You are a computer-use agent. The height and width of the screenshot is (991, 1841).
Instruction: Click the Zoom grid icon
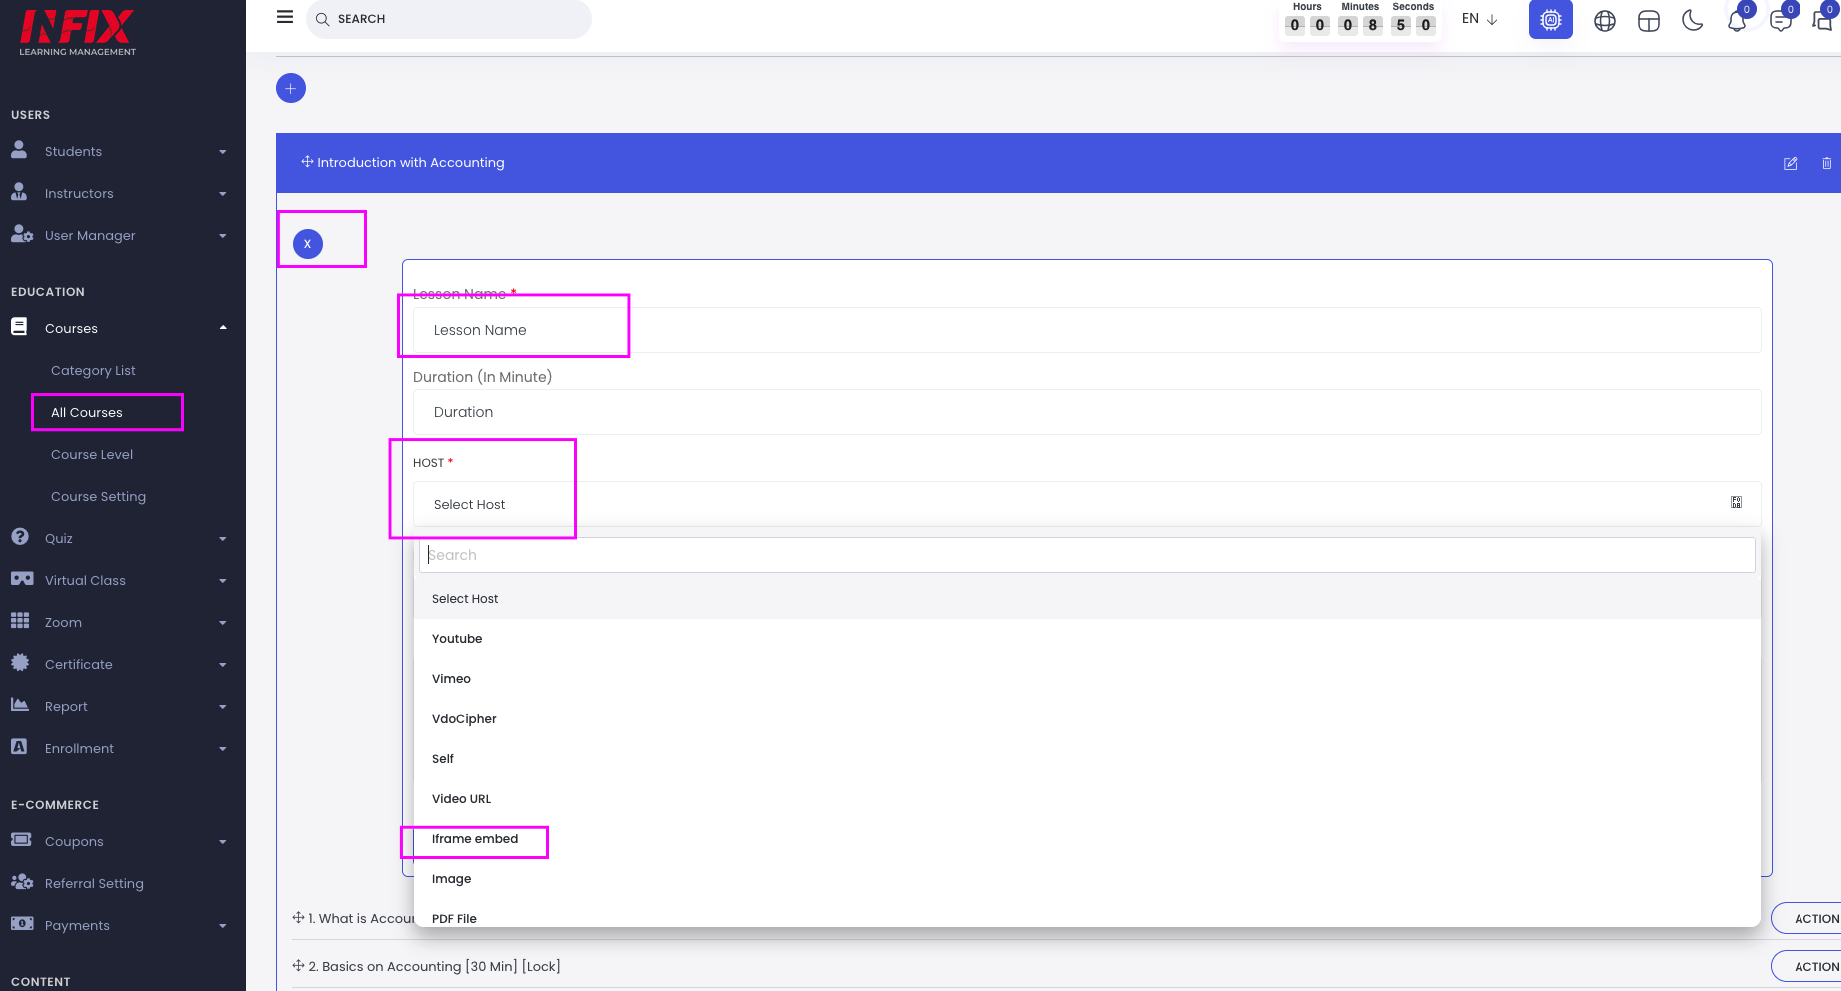point(20,621)
